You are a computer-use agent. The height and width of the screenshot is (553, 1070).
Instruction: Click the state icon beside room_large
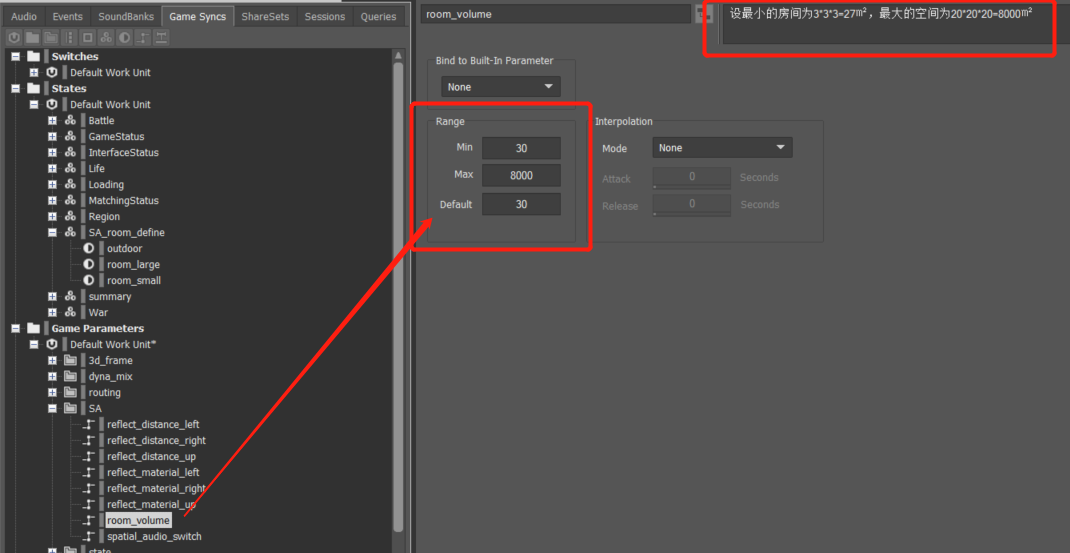point(89,265)
